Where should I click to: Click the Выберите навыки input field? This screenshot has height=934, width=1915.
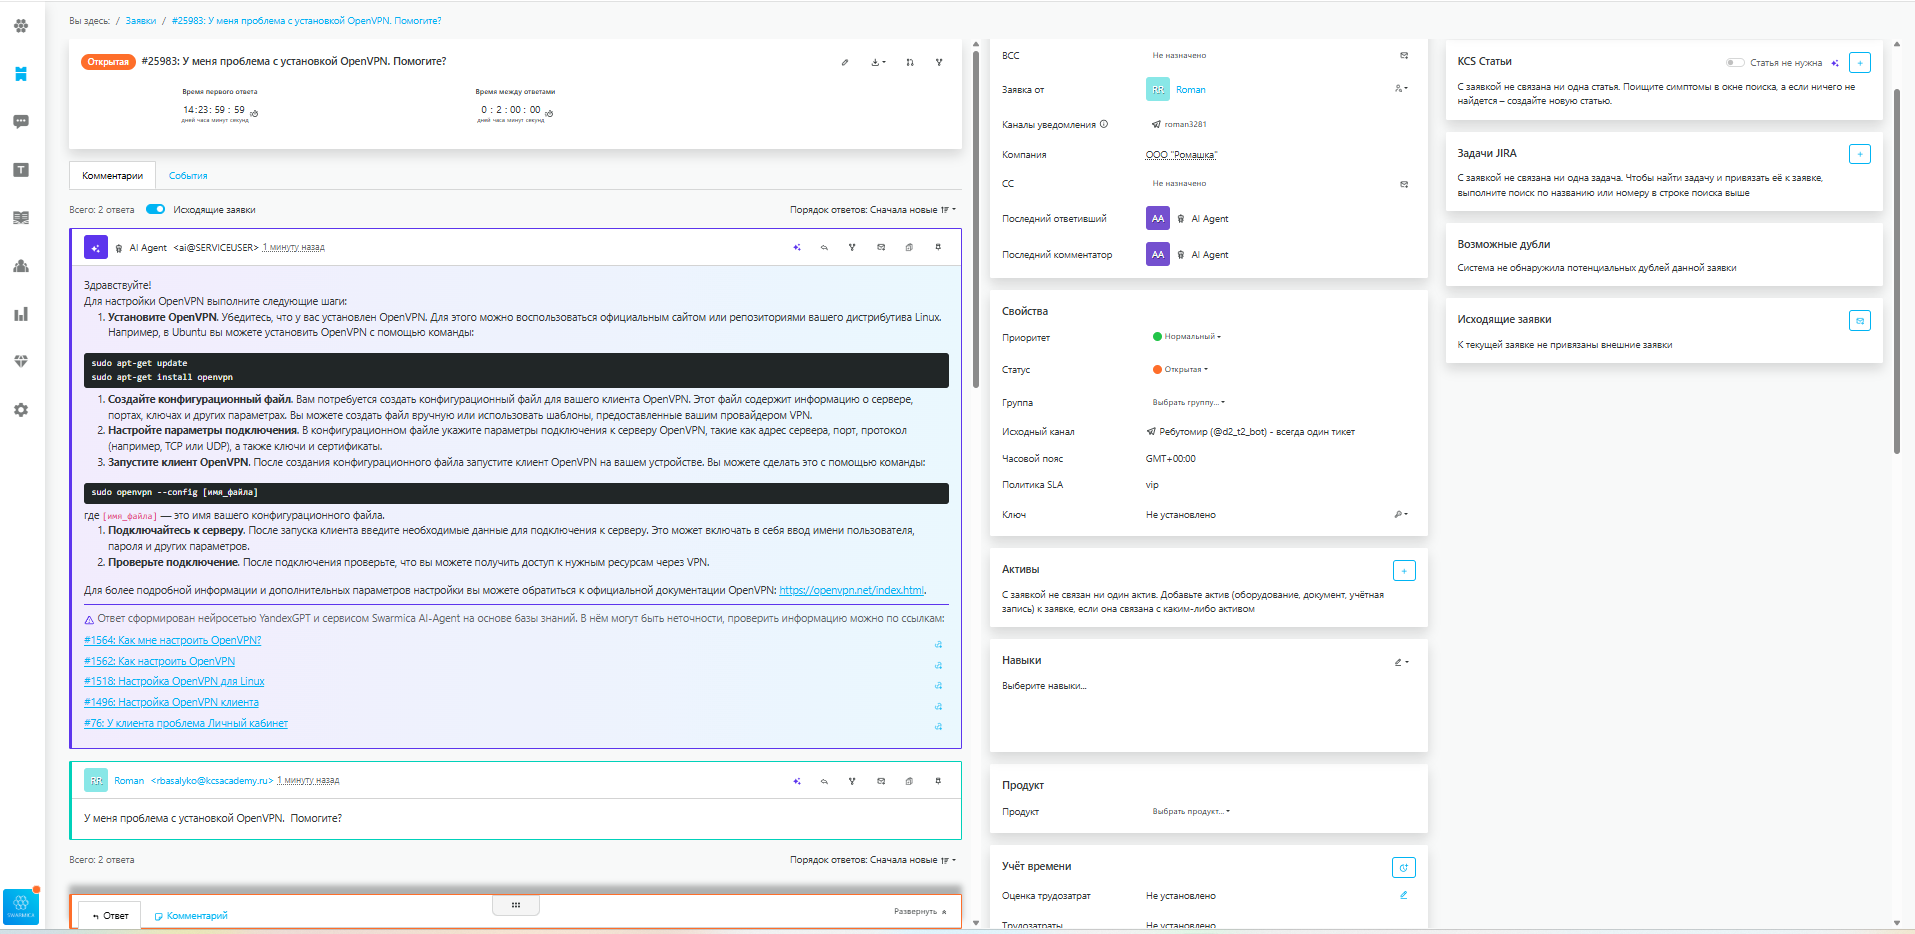[1044, 686]
